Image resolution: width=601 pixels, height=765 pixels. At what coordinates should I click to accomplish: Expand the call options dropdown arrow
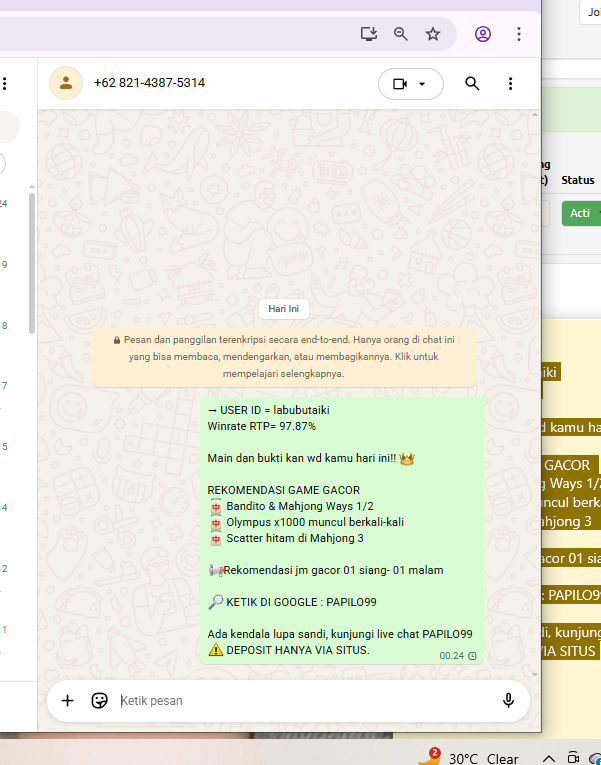422,84
